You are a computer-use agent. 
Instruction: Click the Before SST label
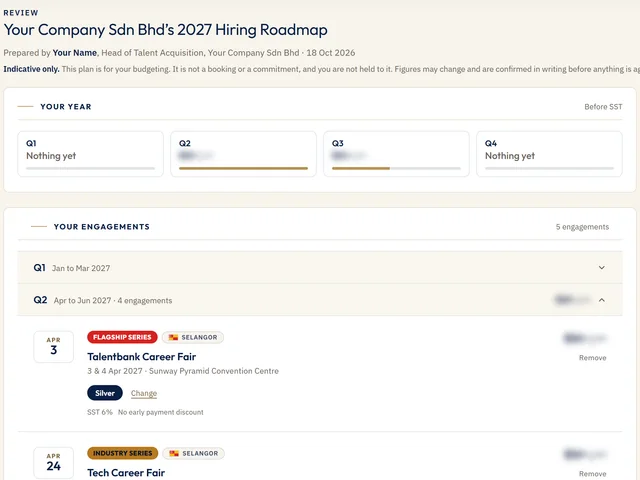click(603, 107)
